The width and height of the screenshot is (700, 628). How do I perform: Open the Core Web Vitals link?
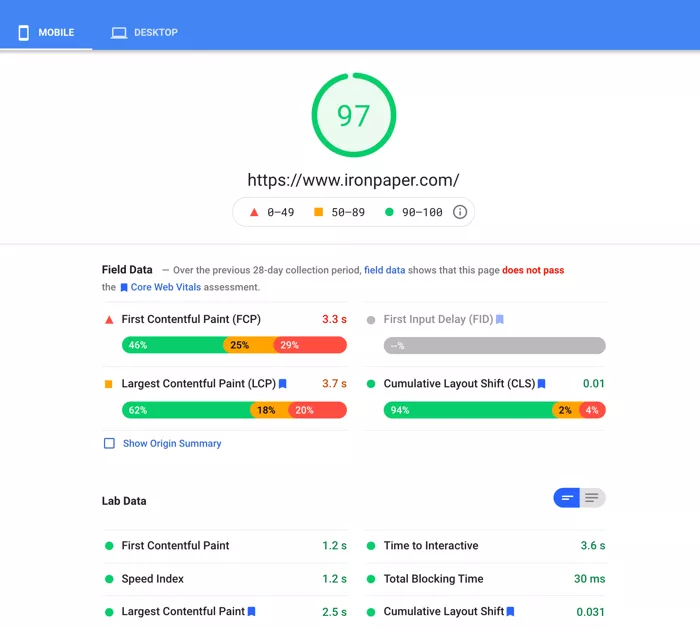coord(166,287)
